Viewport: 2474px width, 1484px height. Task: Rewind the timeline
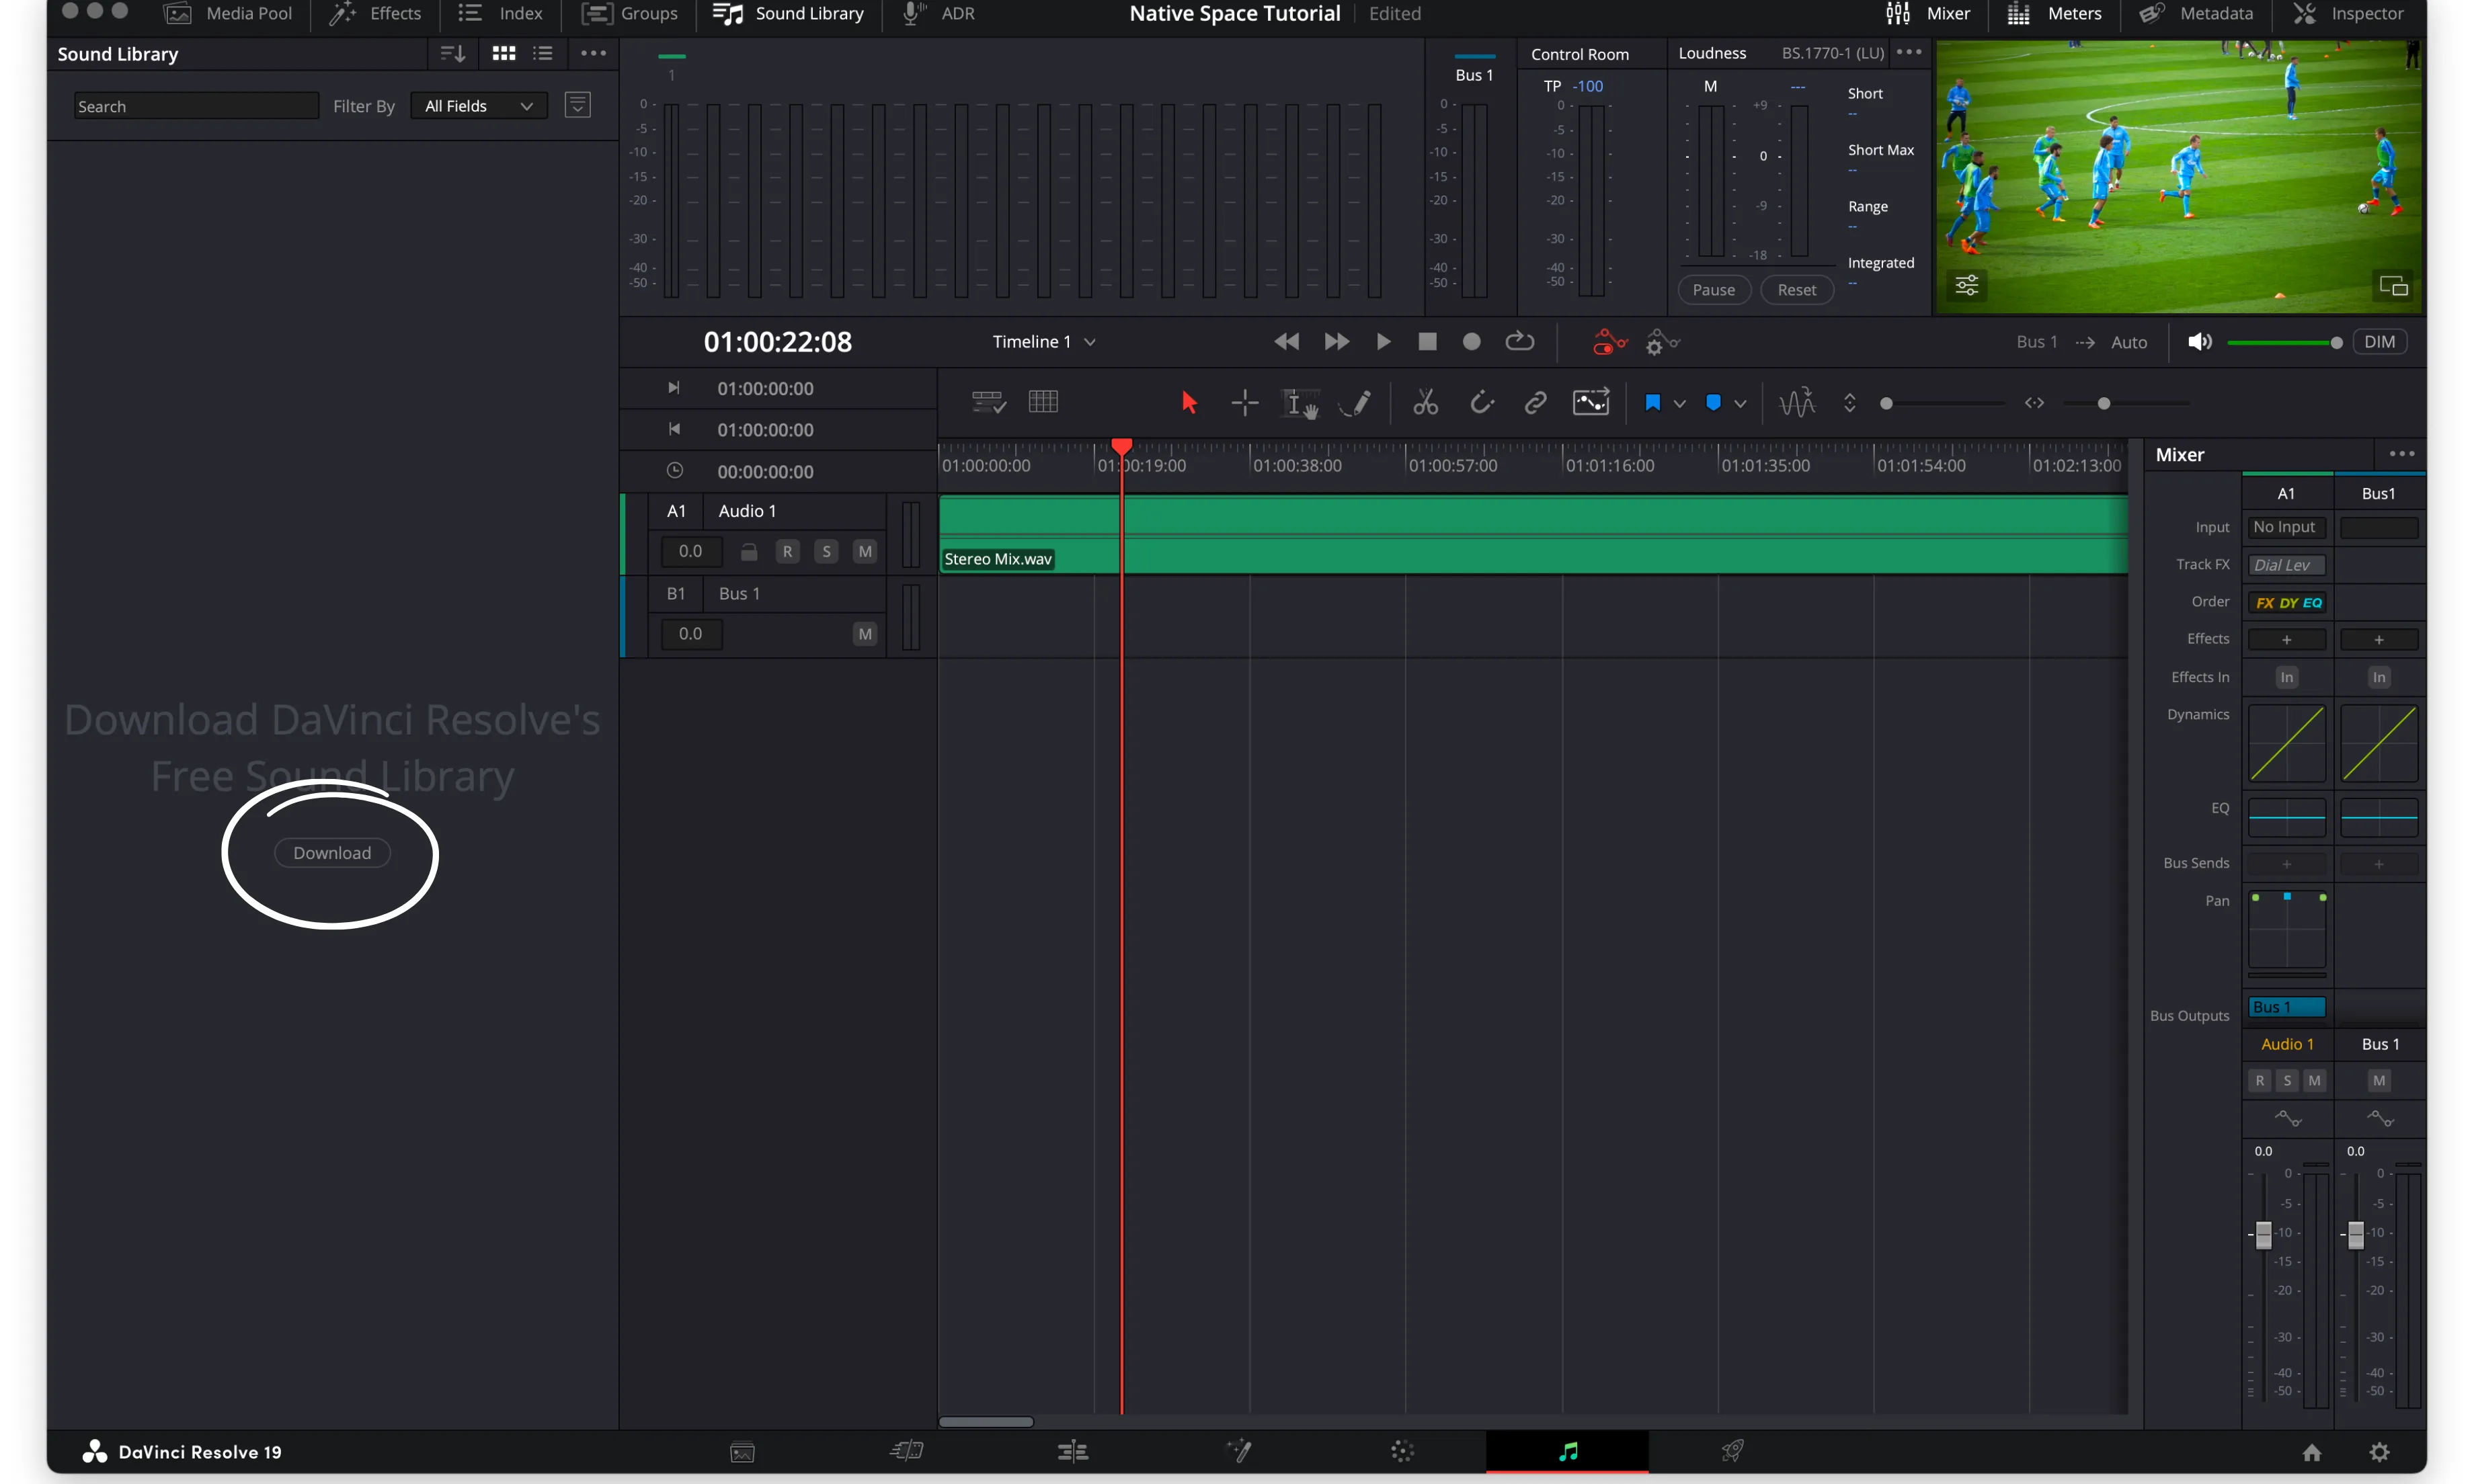point(1286,342)
